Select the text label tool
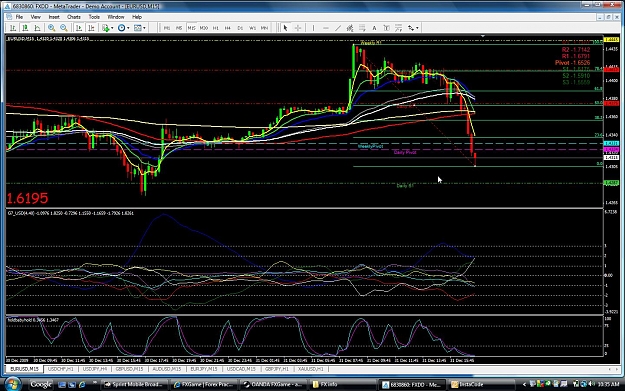The image size is (625, 391). [386, 28]
